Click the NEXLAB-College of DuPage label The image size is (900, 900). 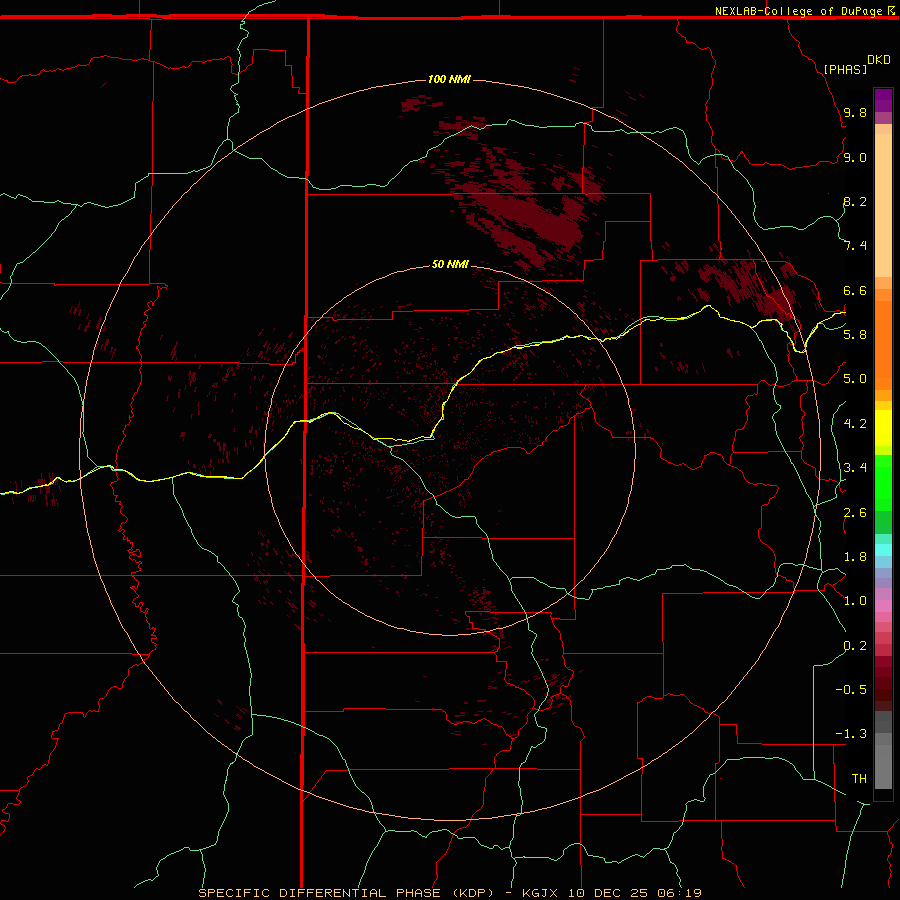[x=799, y=11]
